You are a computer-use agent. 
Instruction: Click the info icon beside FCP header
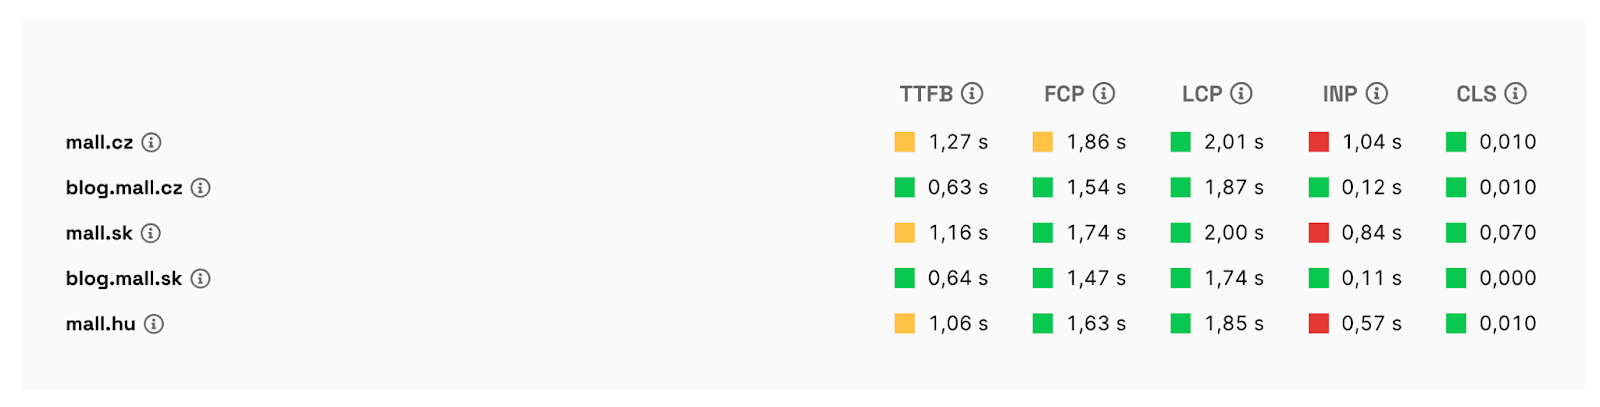coord(1104,93)
